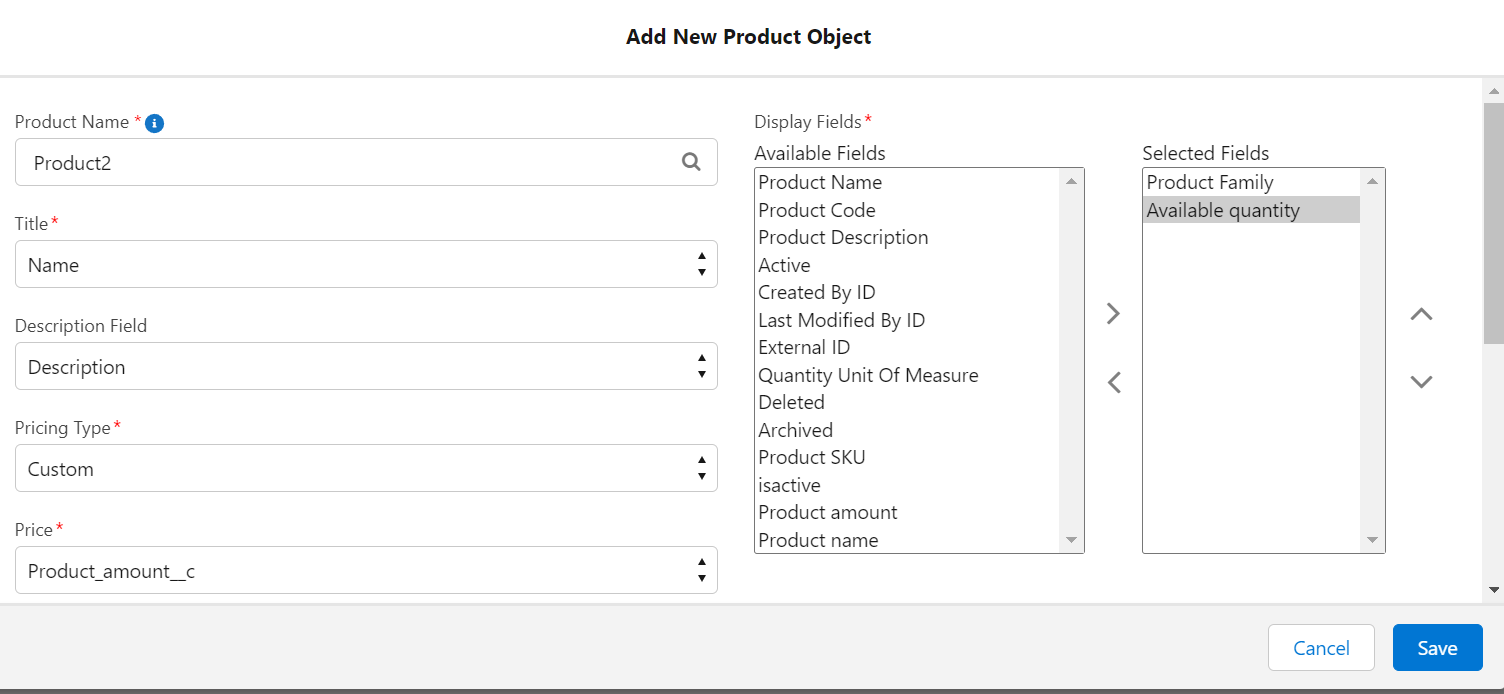Click the Product Name info icon
The height and width of the screenshot is (694, 1504).
[154, 123]
